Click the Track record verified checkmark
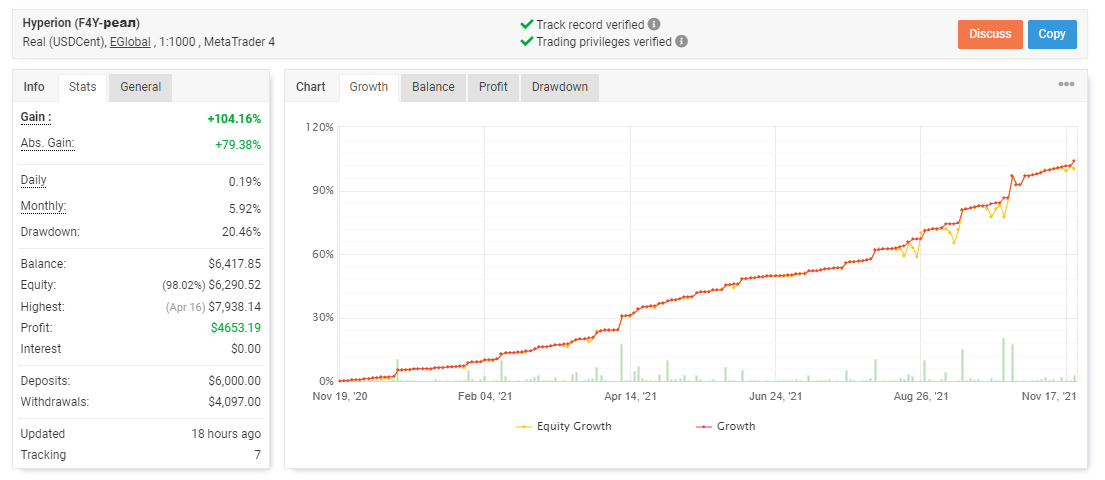 (x=526, y=25)
